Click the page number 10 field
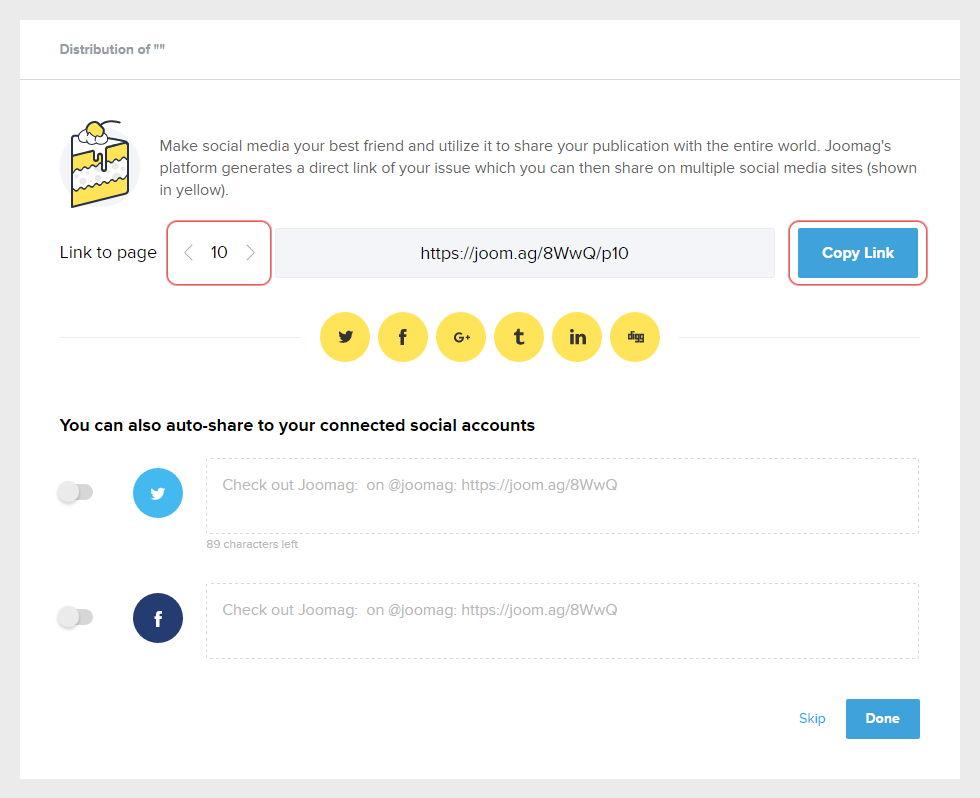The height and width of the screenshot is (798, 980). coord(219,253)
